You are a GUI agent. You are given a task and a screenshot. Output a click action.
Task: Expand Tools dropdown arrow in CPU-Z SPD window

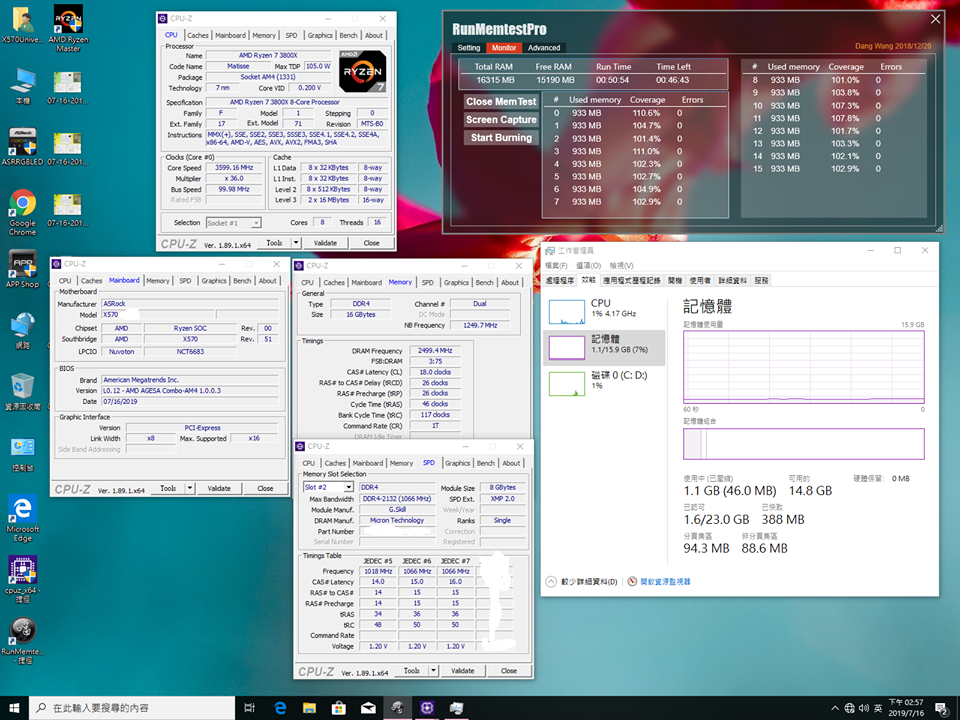click(433, 671)
